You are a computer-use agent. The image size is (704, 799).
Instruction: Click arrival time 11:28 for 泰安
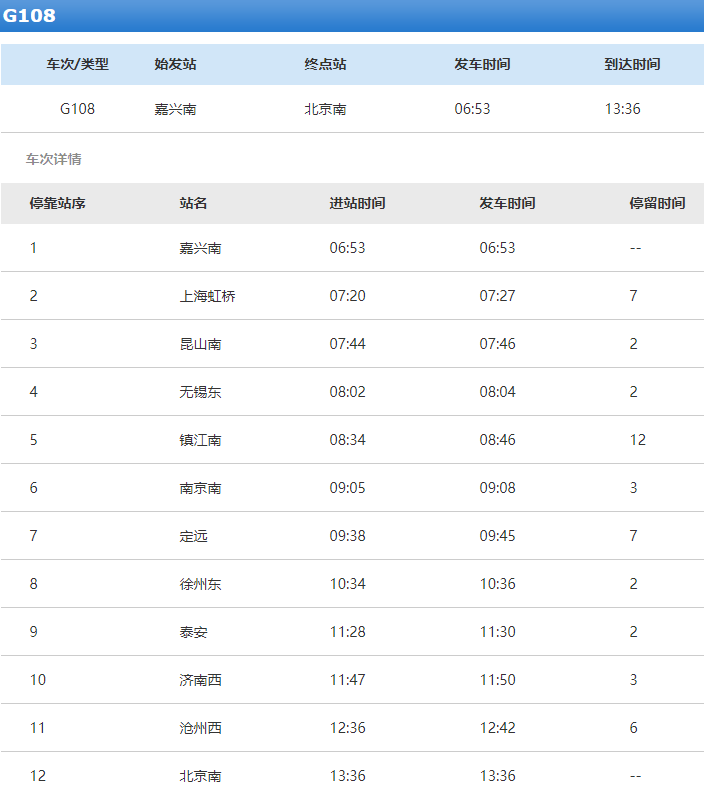click(347, 631)
